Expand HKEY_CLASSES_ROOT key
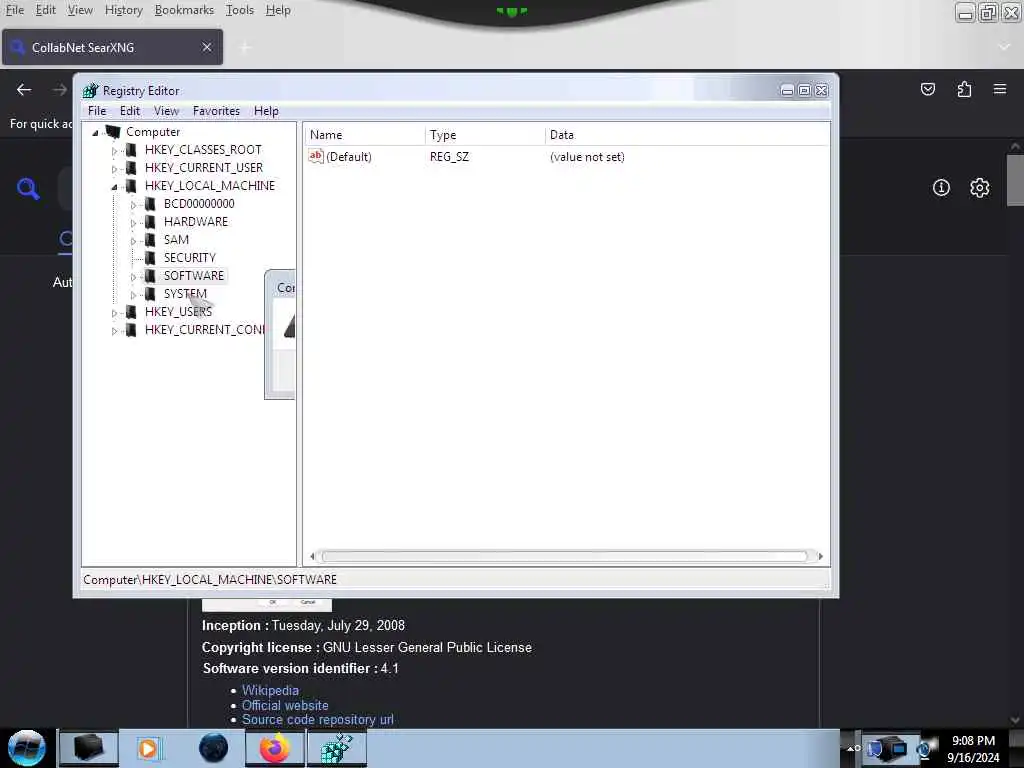 114,151
